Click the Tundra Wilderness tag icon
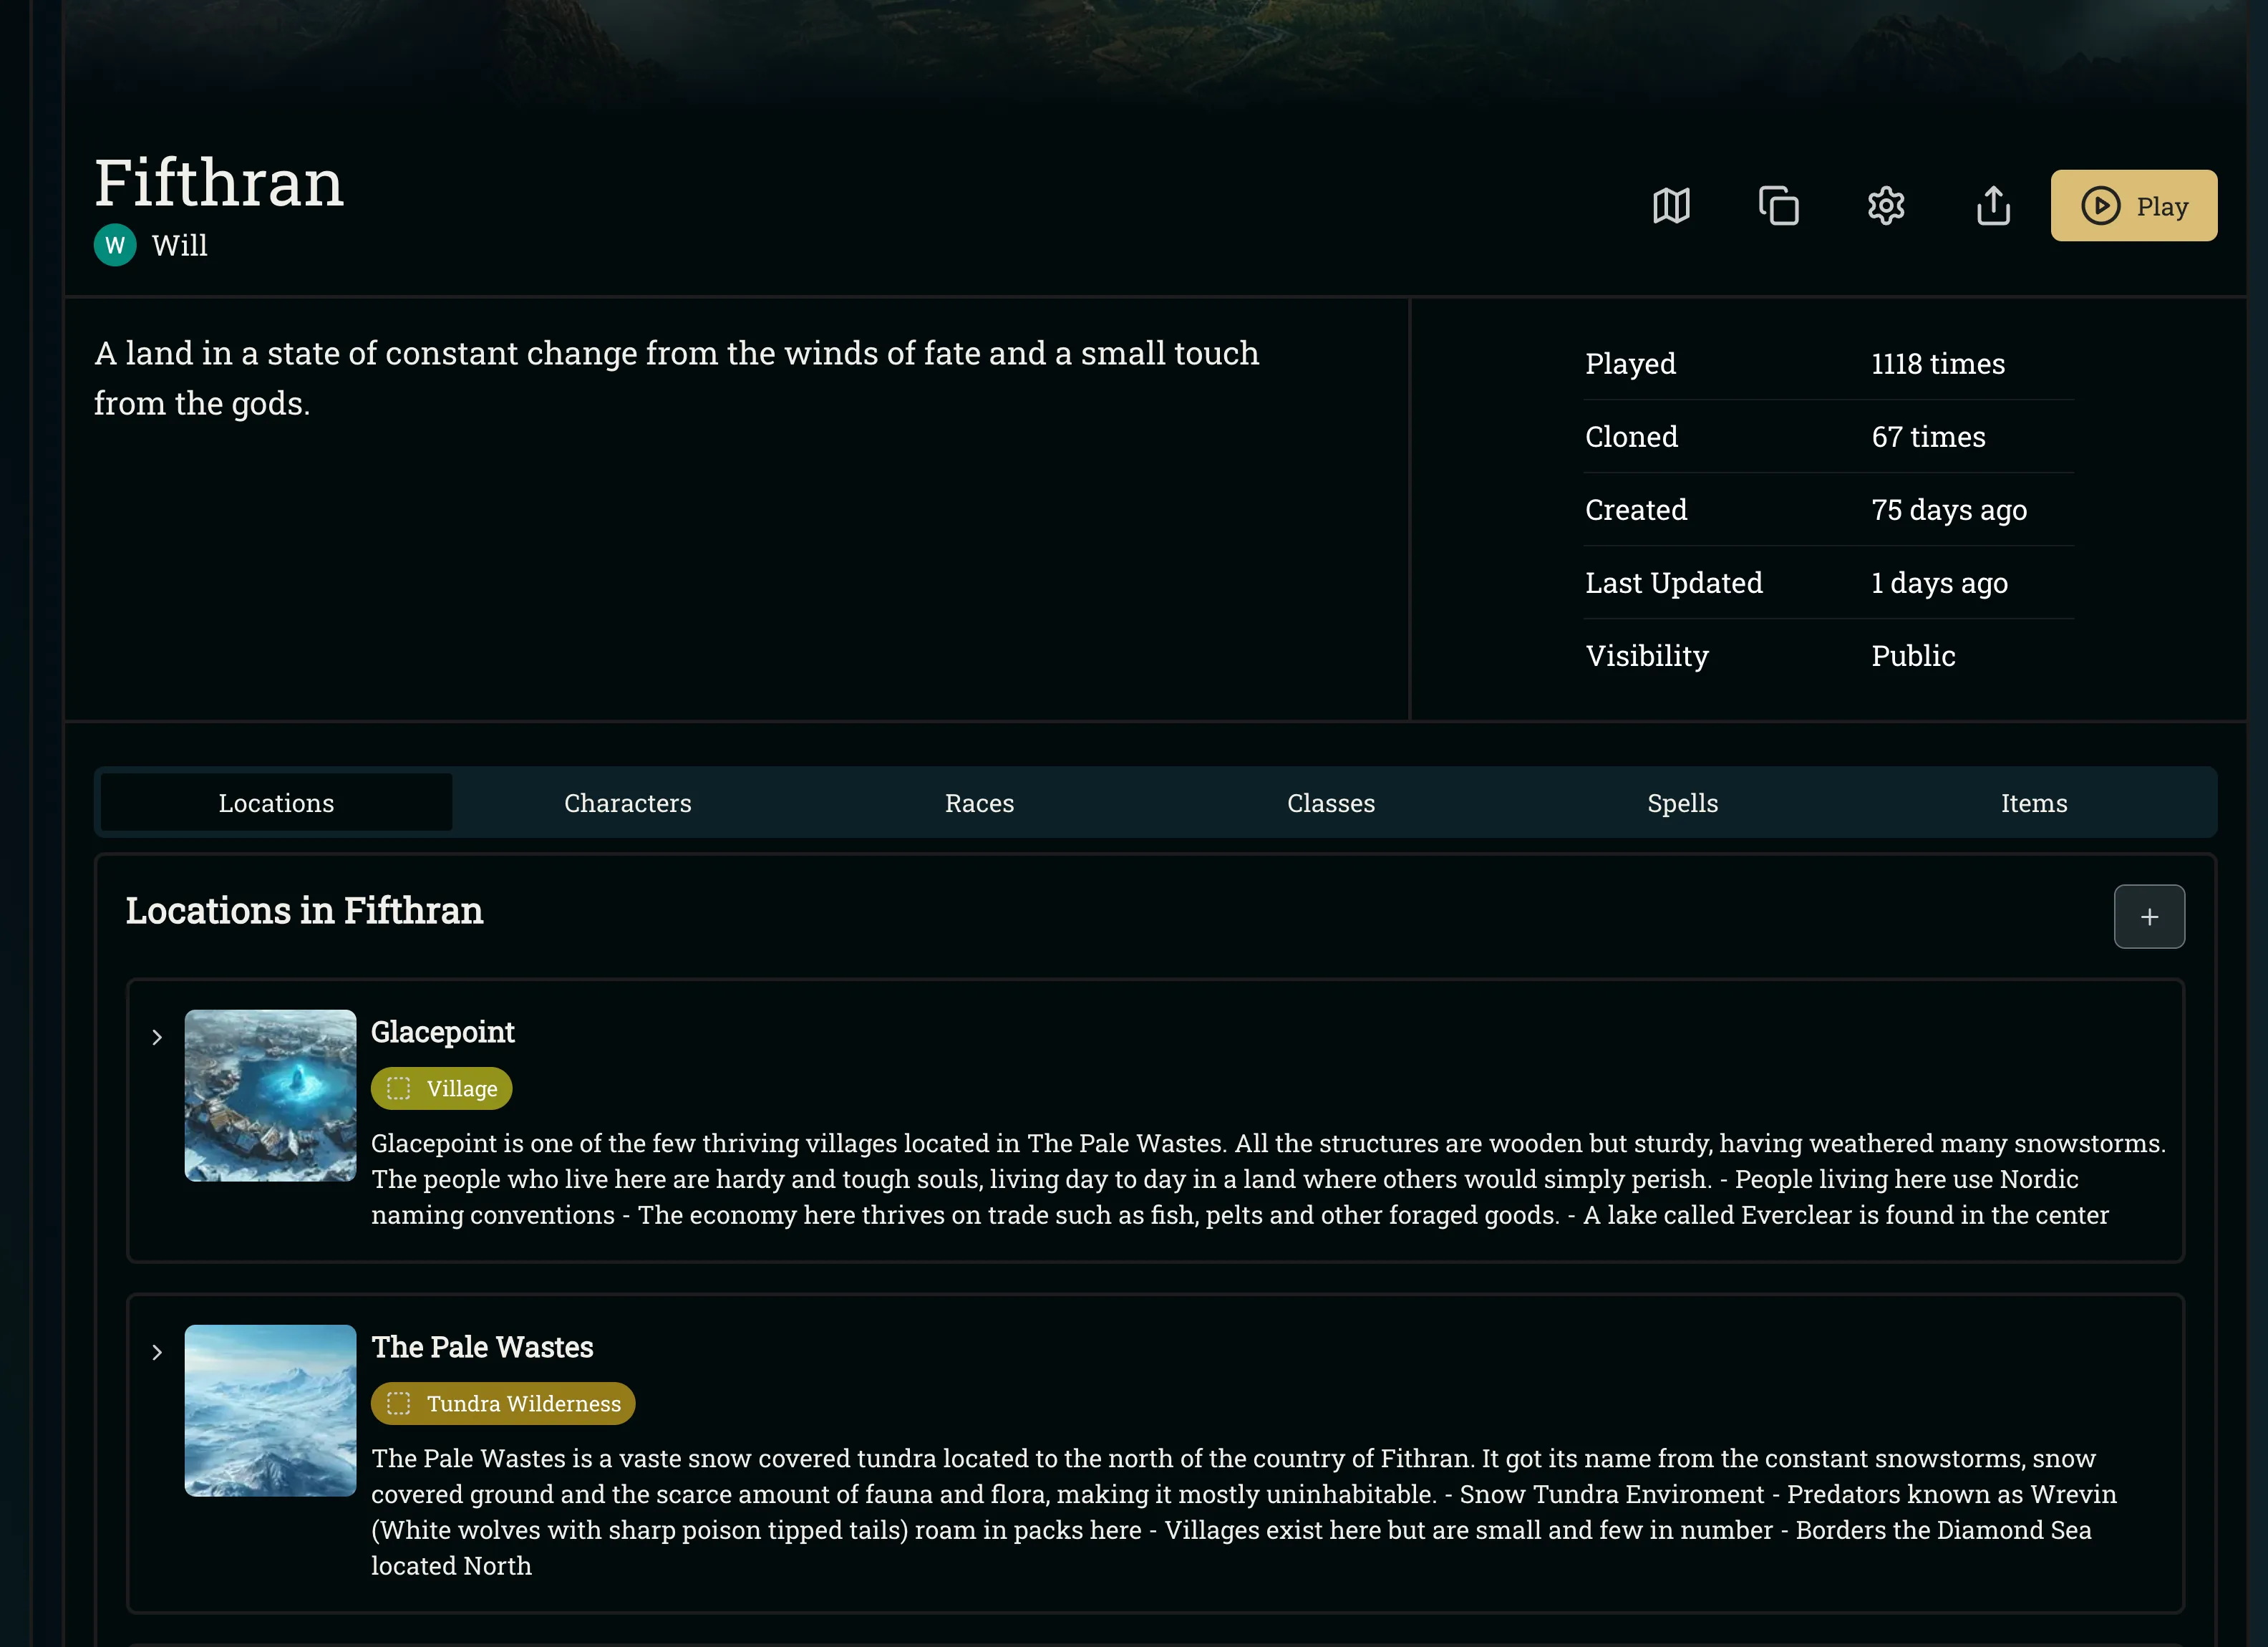2268x1647 pixels. point(399,1403)
